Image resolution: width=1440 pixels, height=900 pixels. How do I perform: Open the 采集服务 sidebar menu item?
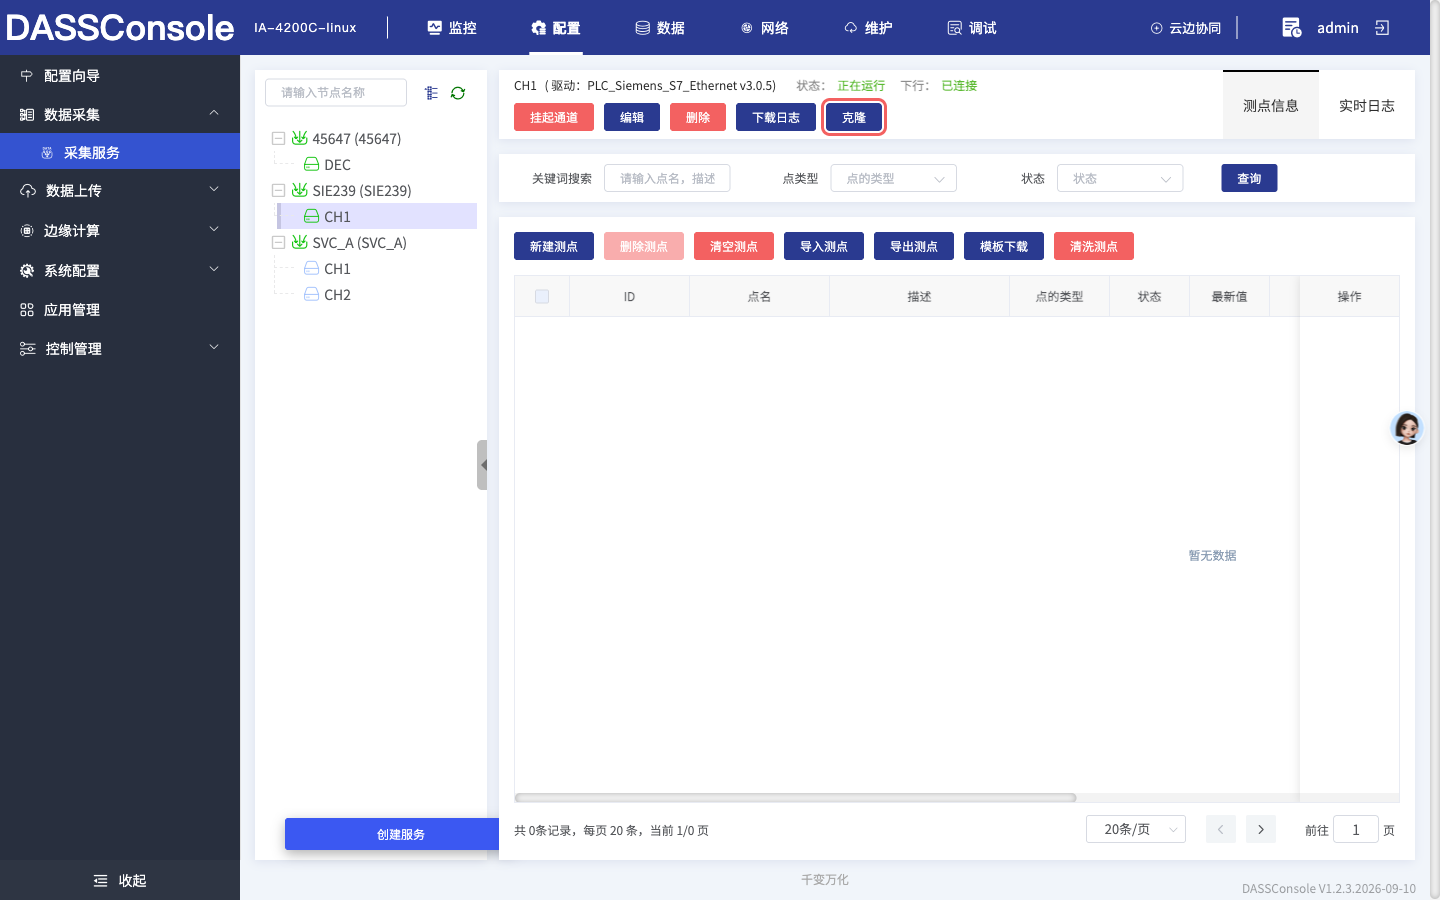coord(120,152)
